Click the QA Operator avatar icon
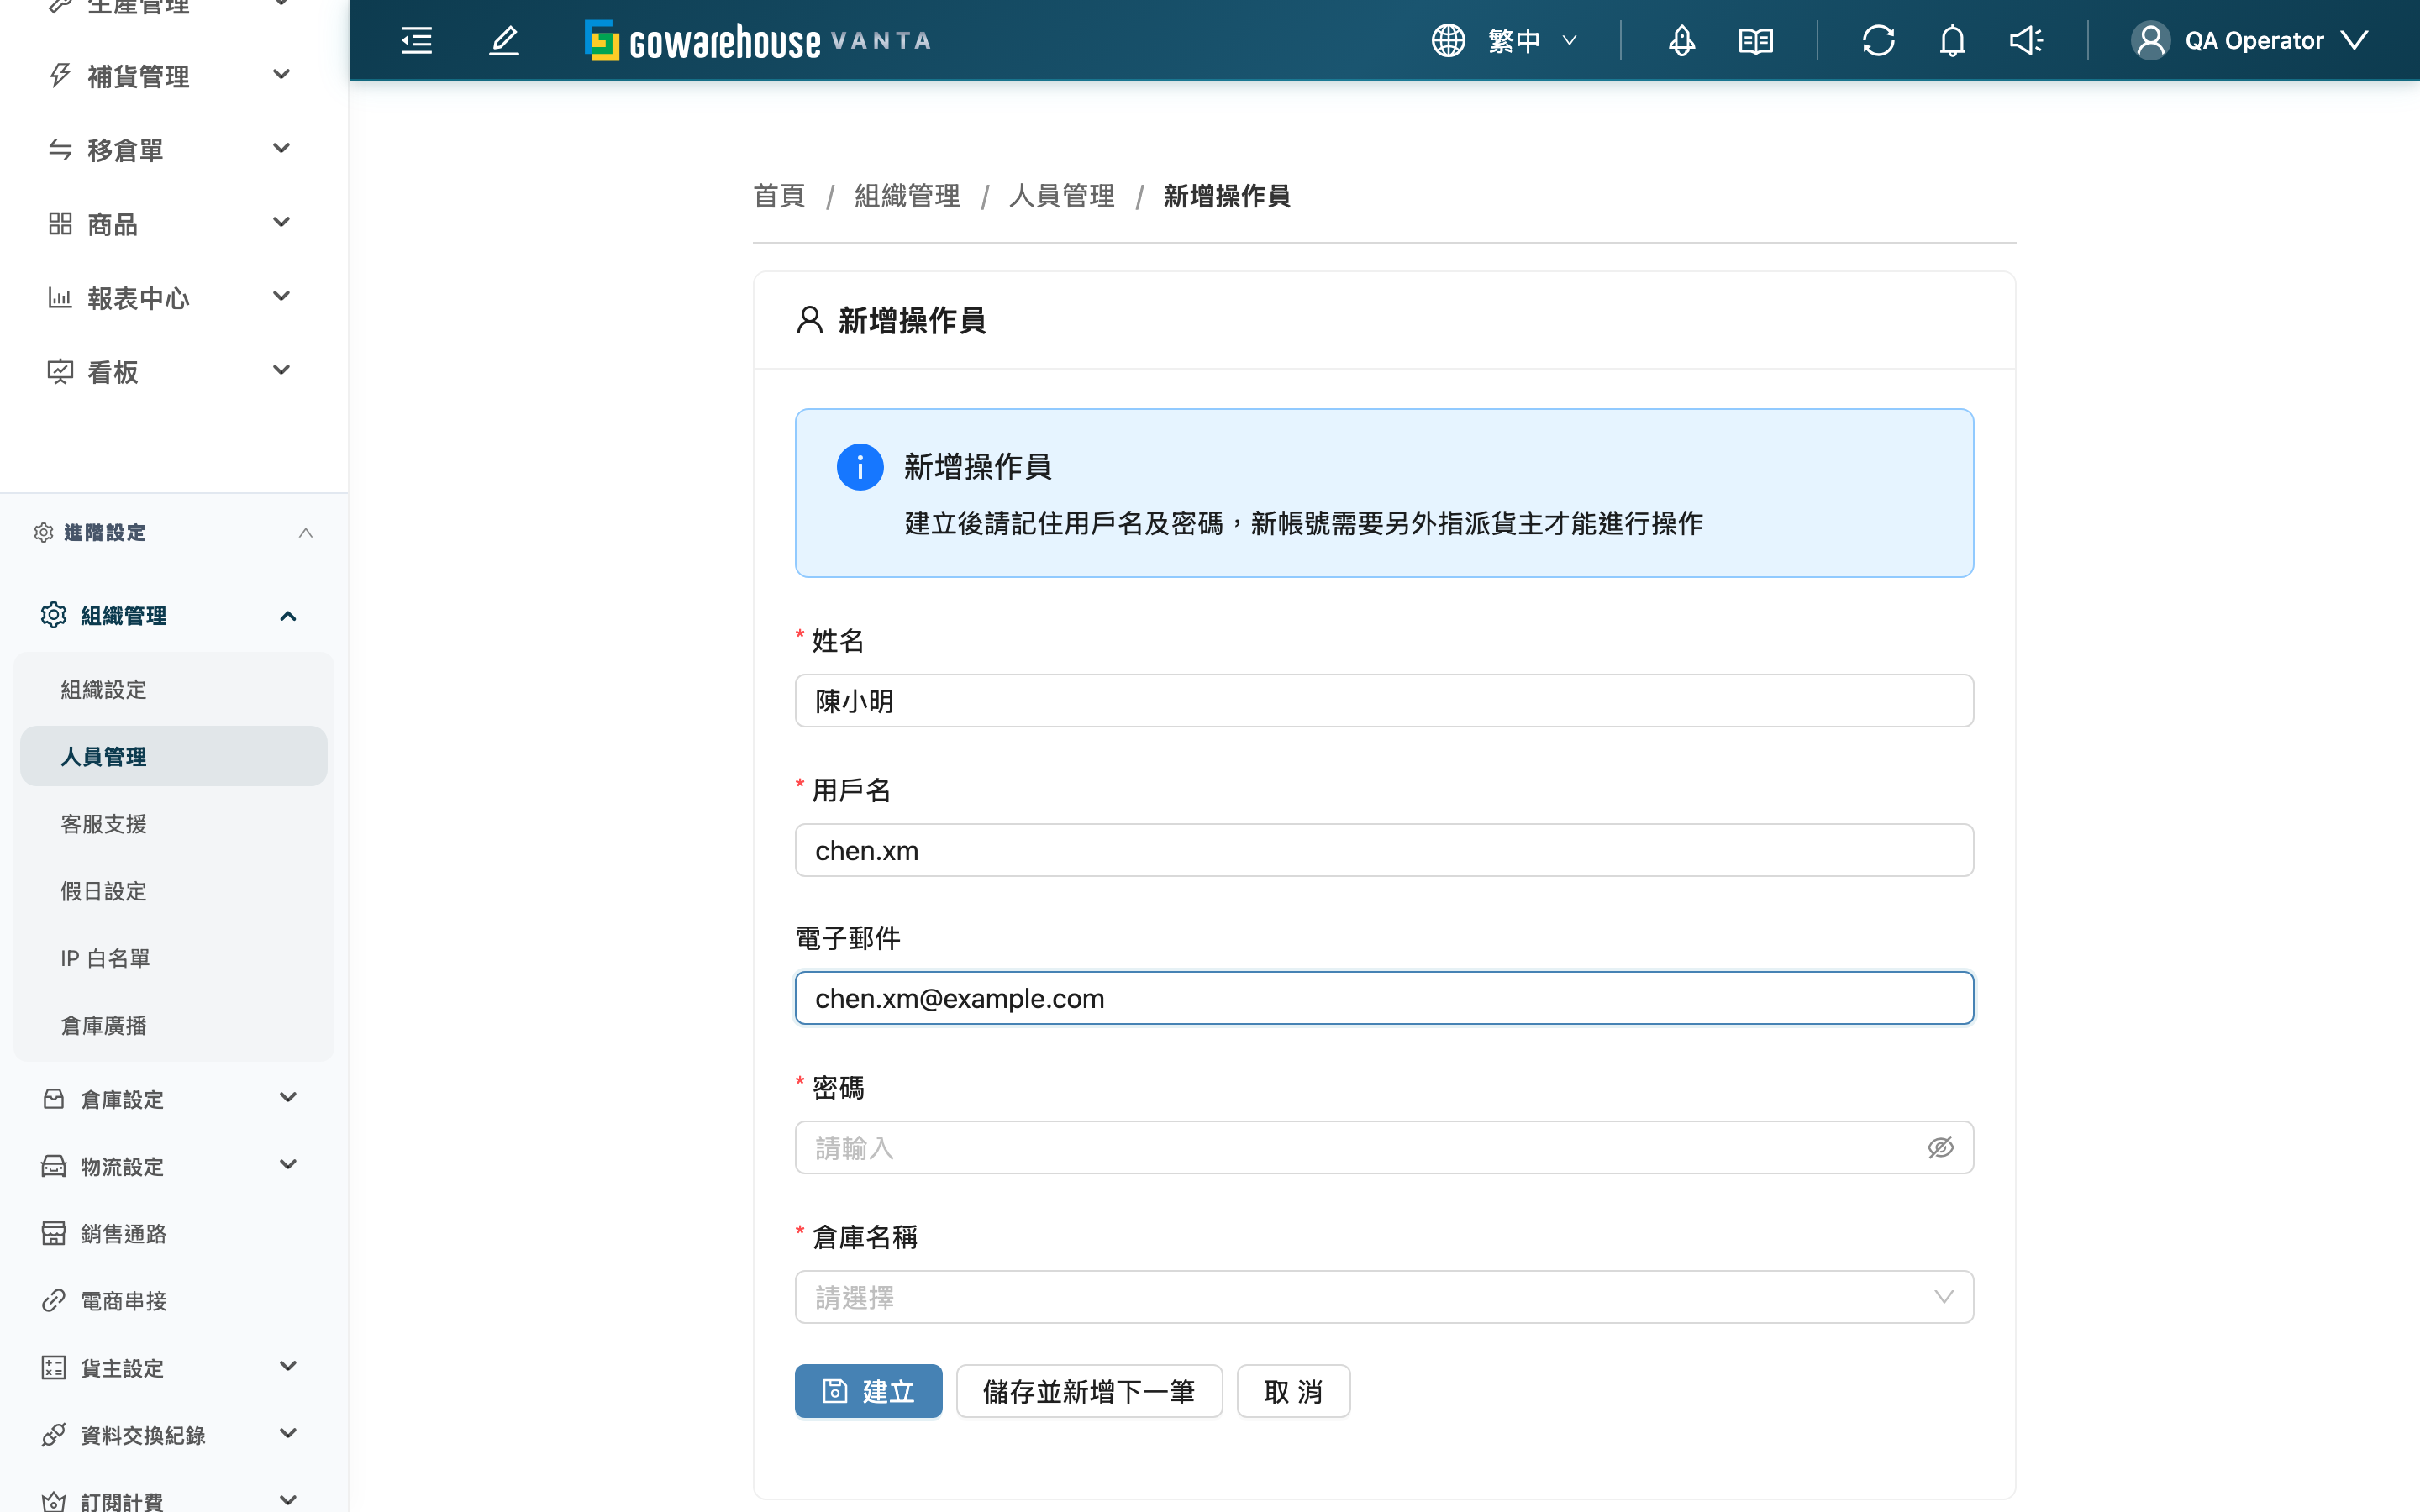This screenshot has height=1512, width=2420. point(2150,40)
